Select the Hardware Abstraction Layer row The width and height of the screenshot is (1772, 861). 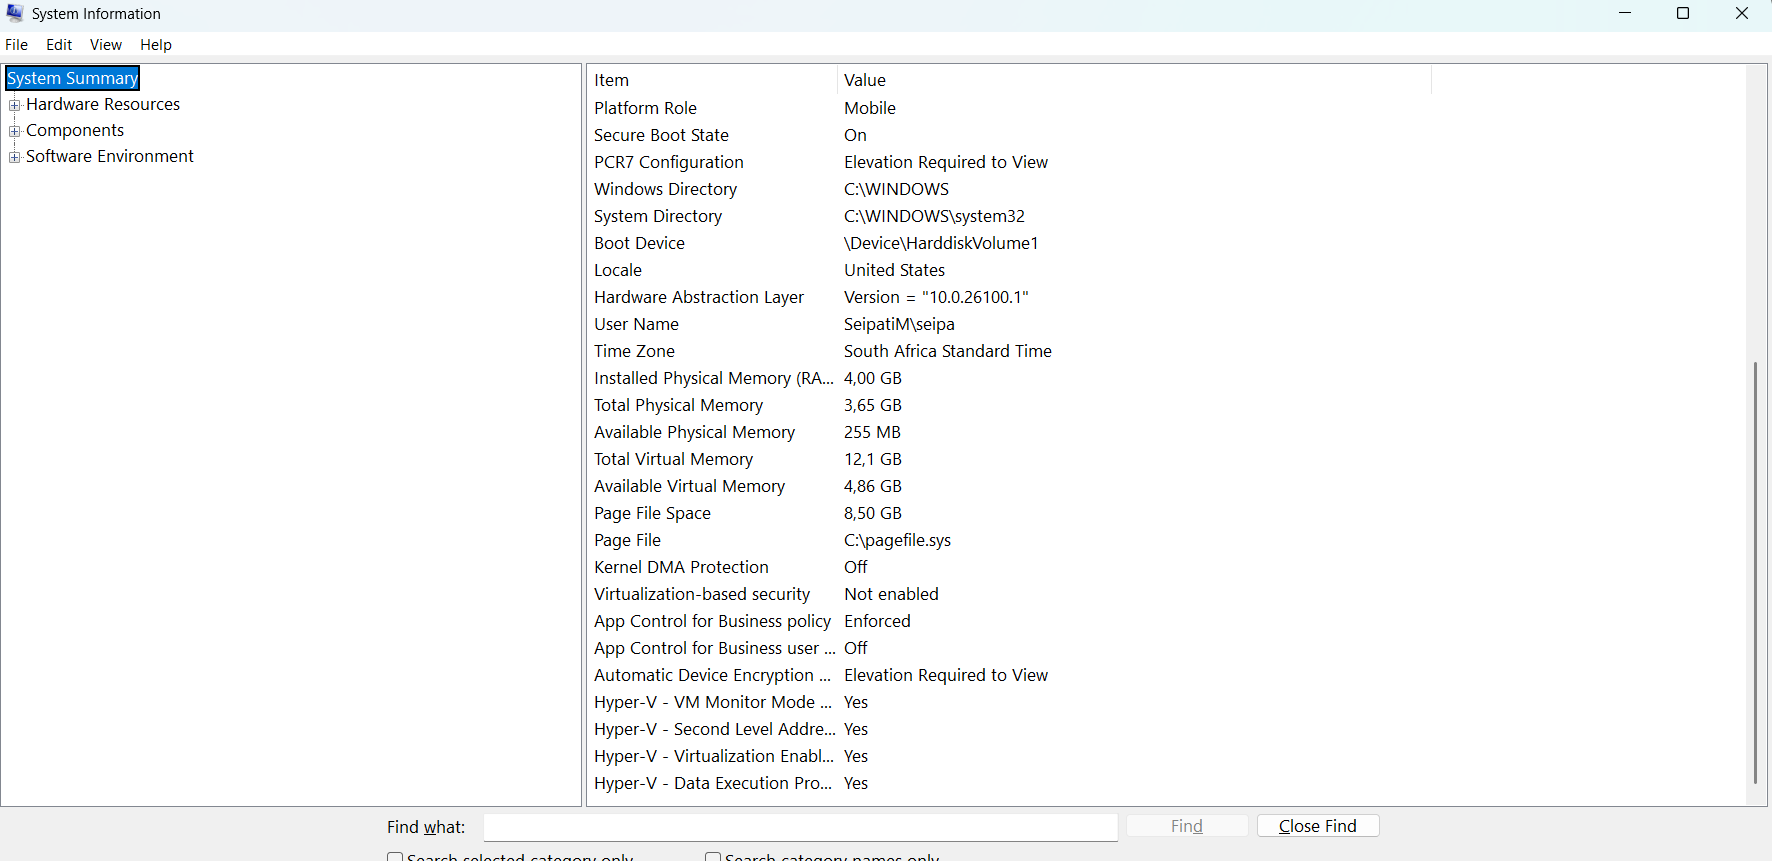(x=1010, y=297)
